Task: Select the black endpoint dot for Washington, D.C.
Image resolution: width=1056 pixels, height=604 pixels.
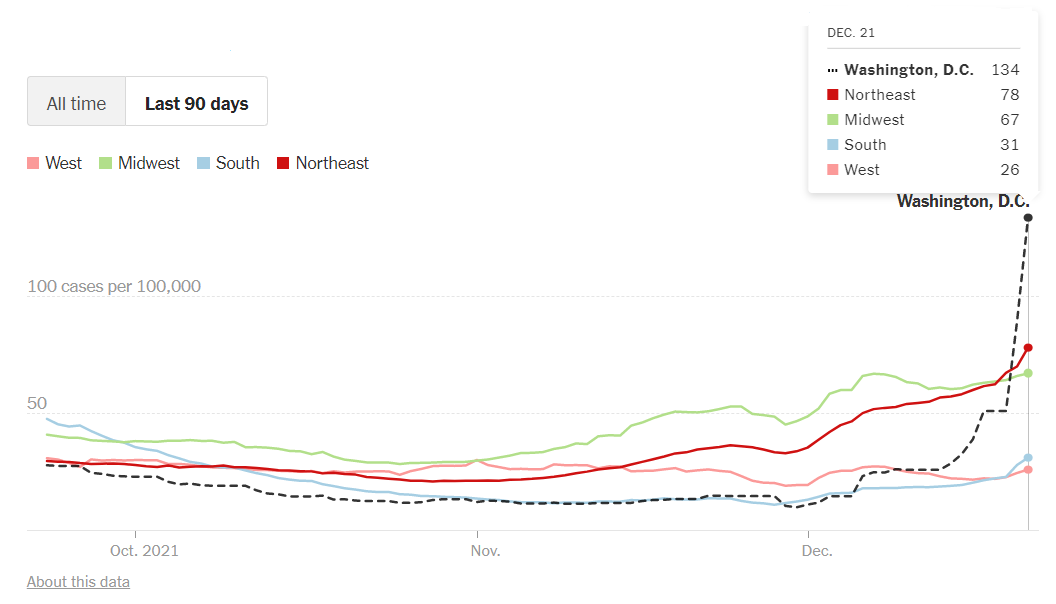Action: [x=1028, y=215]
